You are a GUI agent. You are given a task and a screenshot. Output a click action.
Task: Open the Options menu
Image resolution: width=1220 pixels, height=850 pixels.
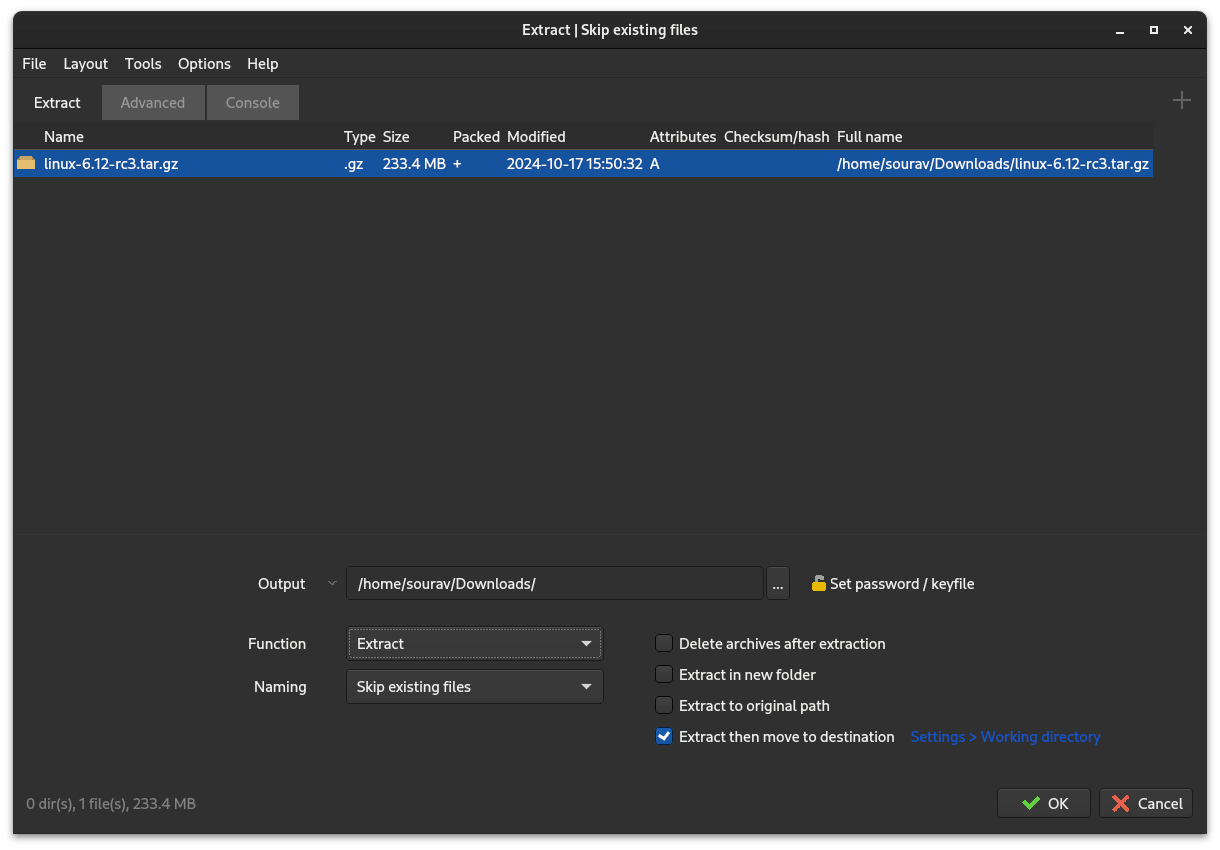point(204,63)
